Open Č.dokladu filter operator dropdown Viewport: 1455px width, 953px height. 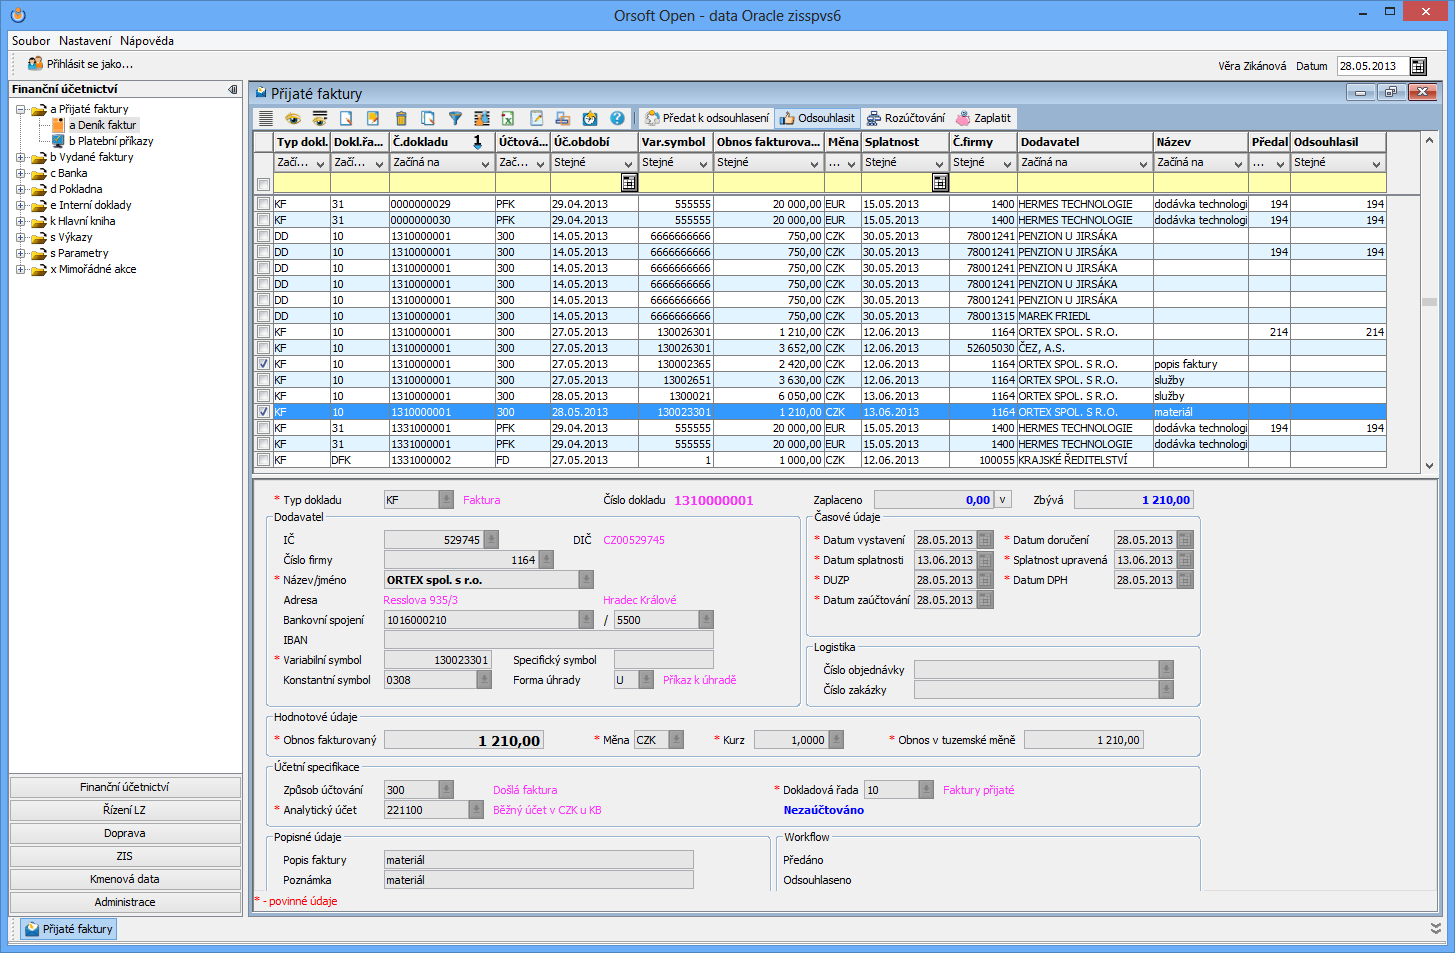(x=485, y=163)
